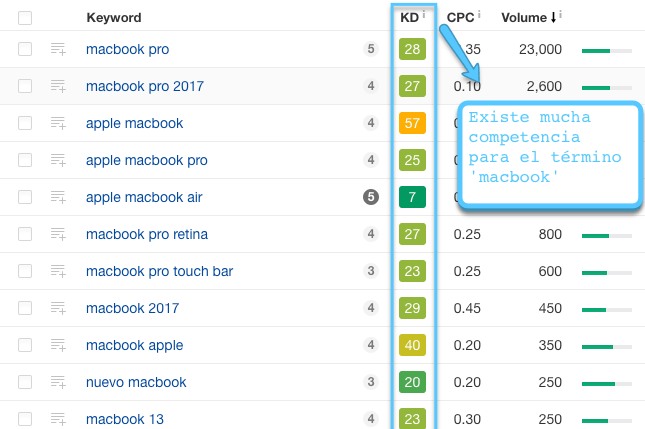Sort results by CPC column header
645x429 pixels.
click(460, 18)
